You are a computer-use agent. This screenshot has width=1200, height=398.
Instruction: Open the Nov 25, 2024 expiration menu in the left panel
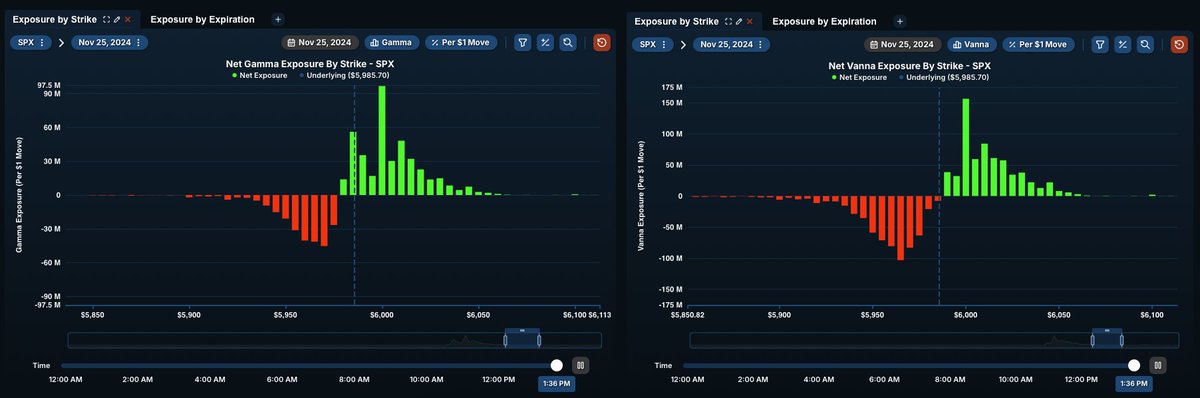110,43
